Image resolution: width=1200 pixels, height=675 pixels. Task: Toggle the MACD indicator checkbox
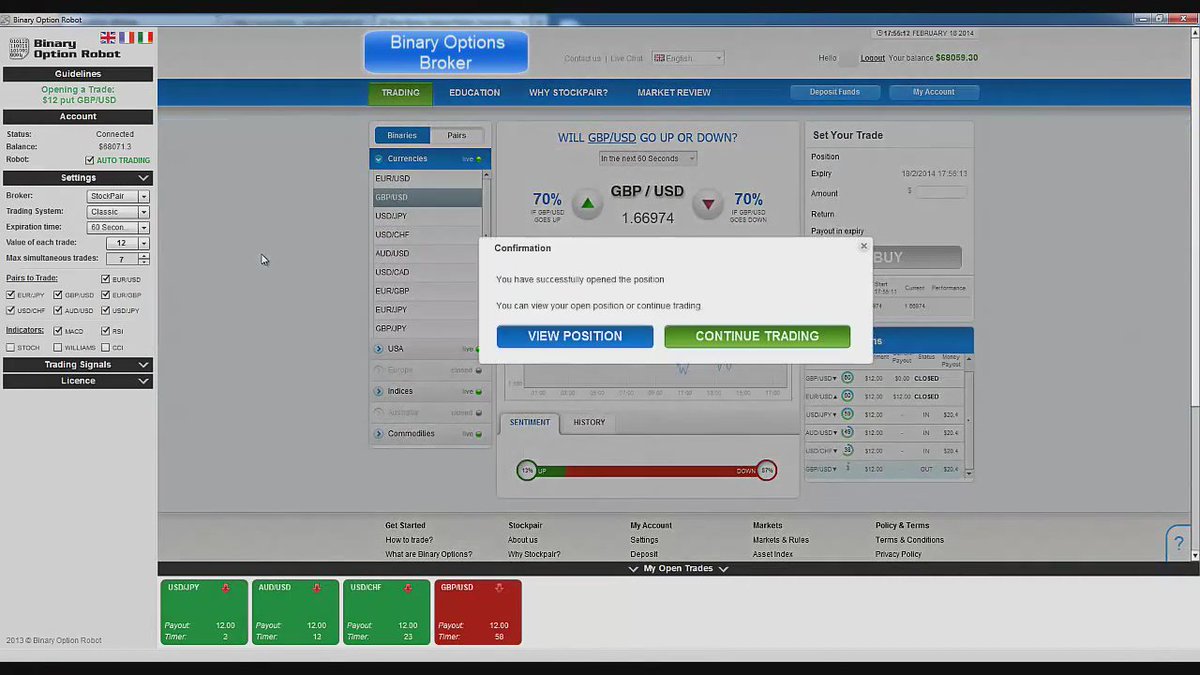[58, 331]
